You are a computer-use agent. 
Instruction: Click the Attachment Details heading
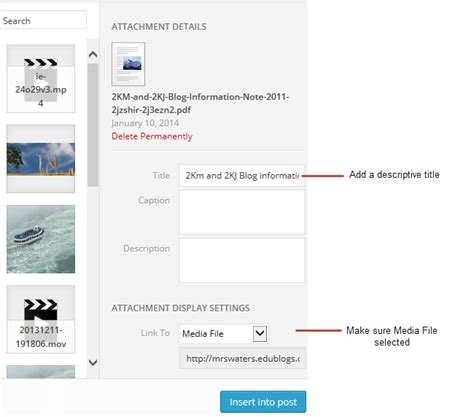coord(159,27)
